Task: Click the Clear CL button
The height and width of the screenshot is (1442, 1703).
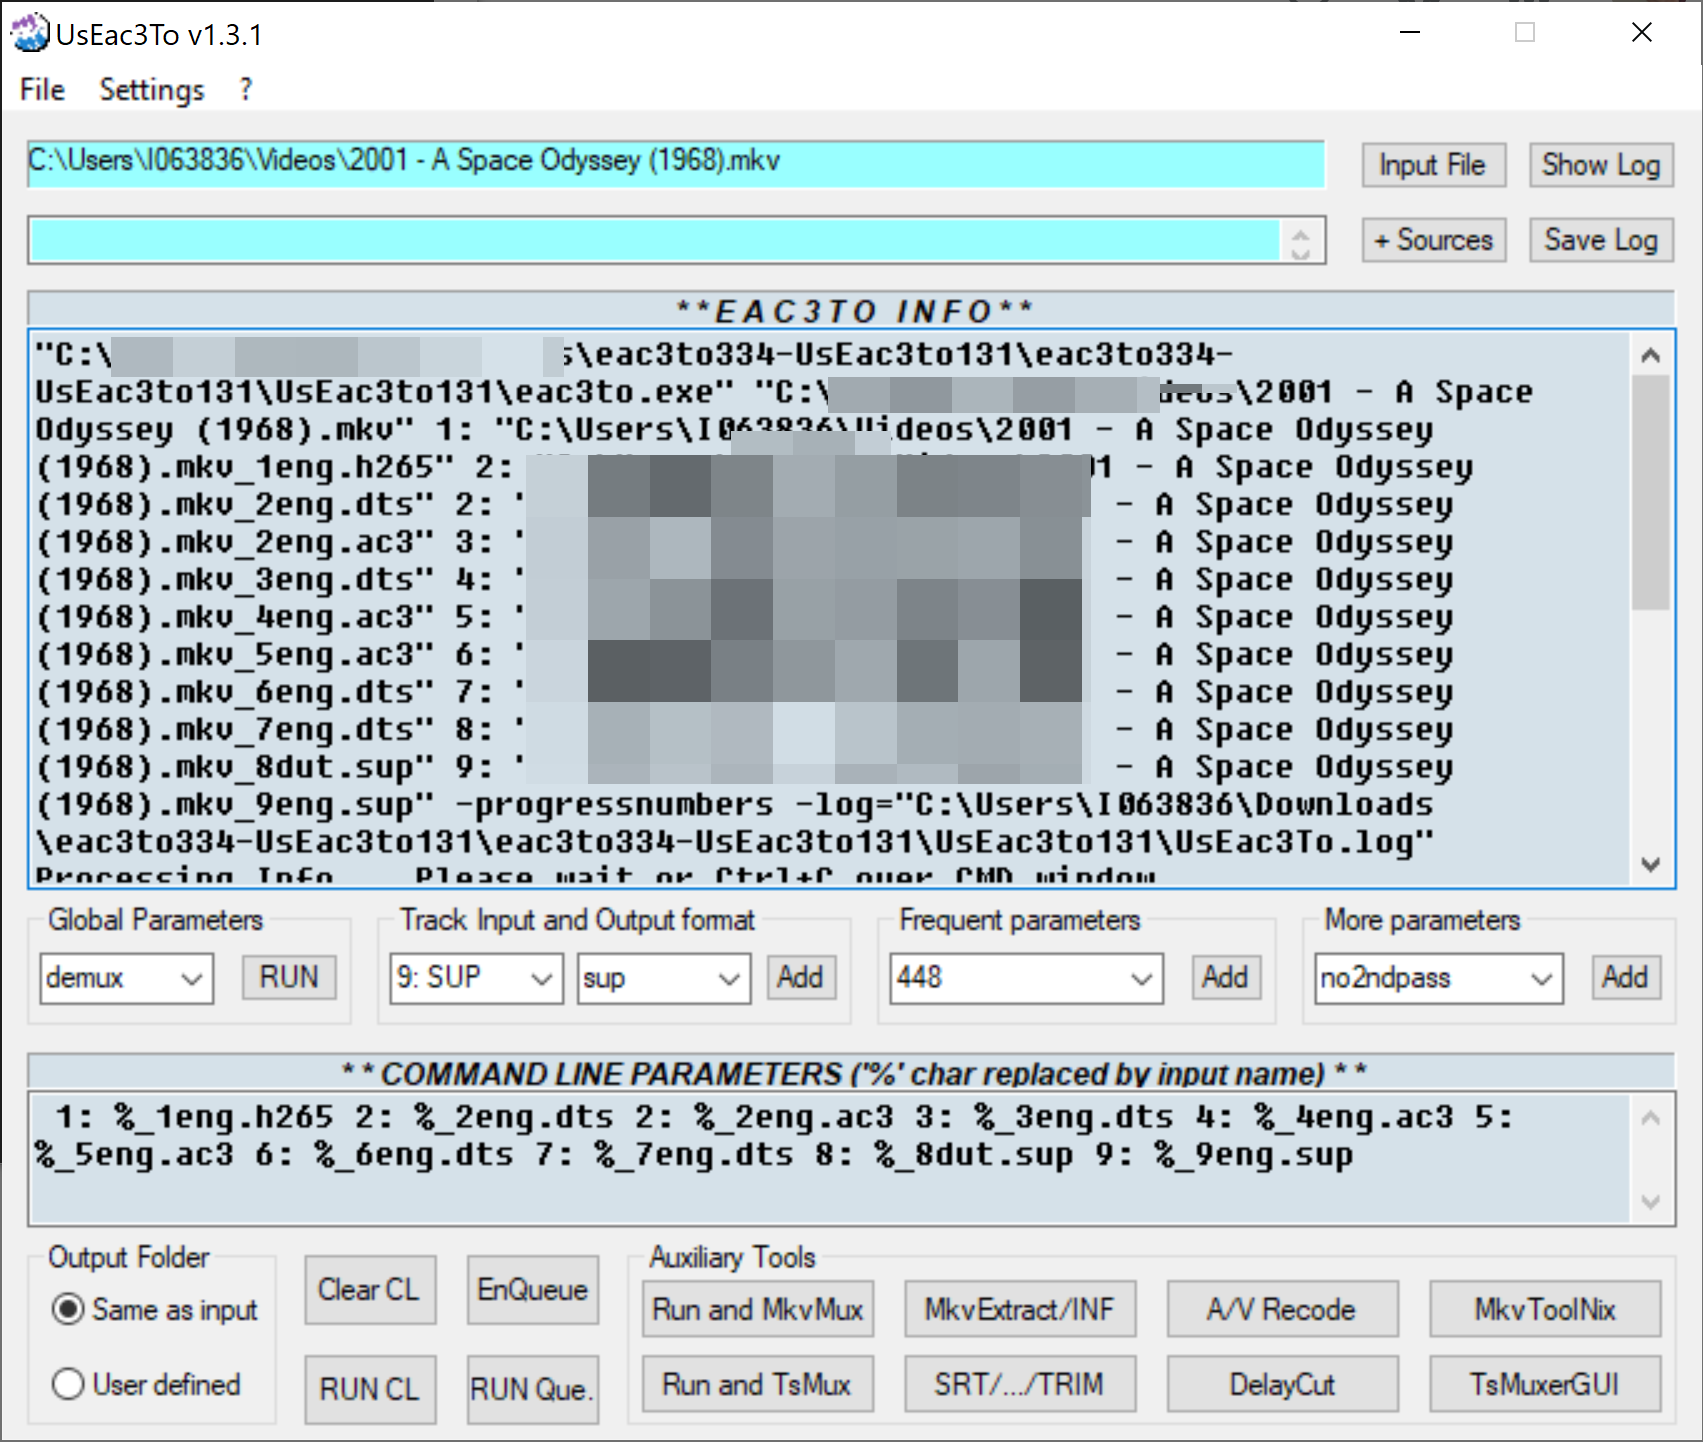Action: pos(370,1290)
